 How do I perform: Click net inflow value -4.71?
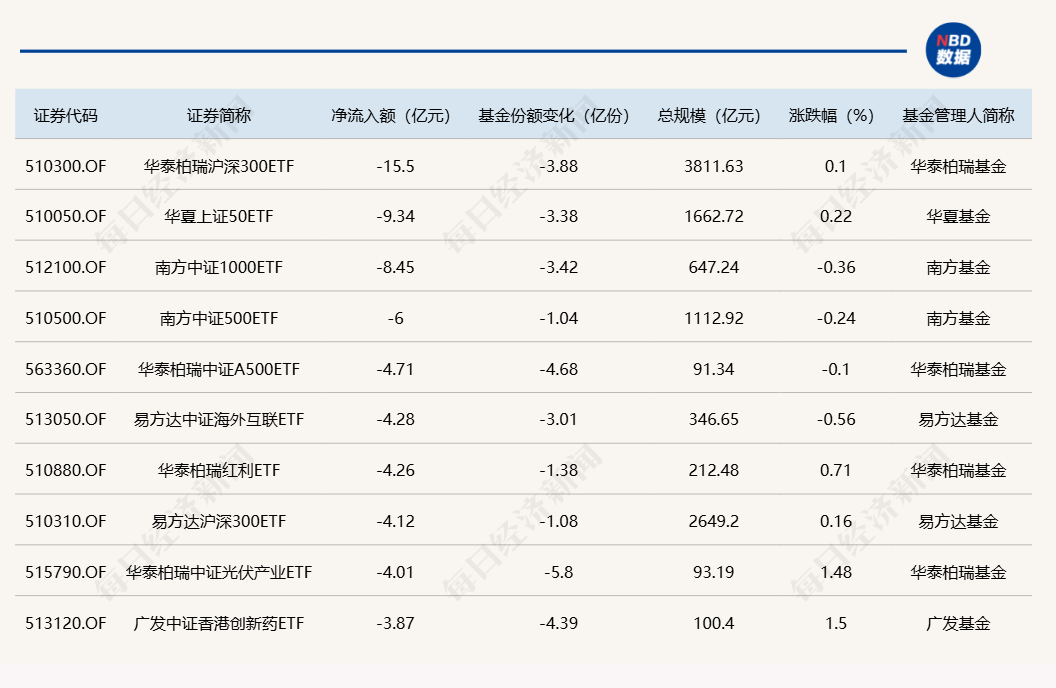(395, 370)
